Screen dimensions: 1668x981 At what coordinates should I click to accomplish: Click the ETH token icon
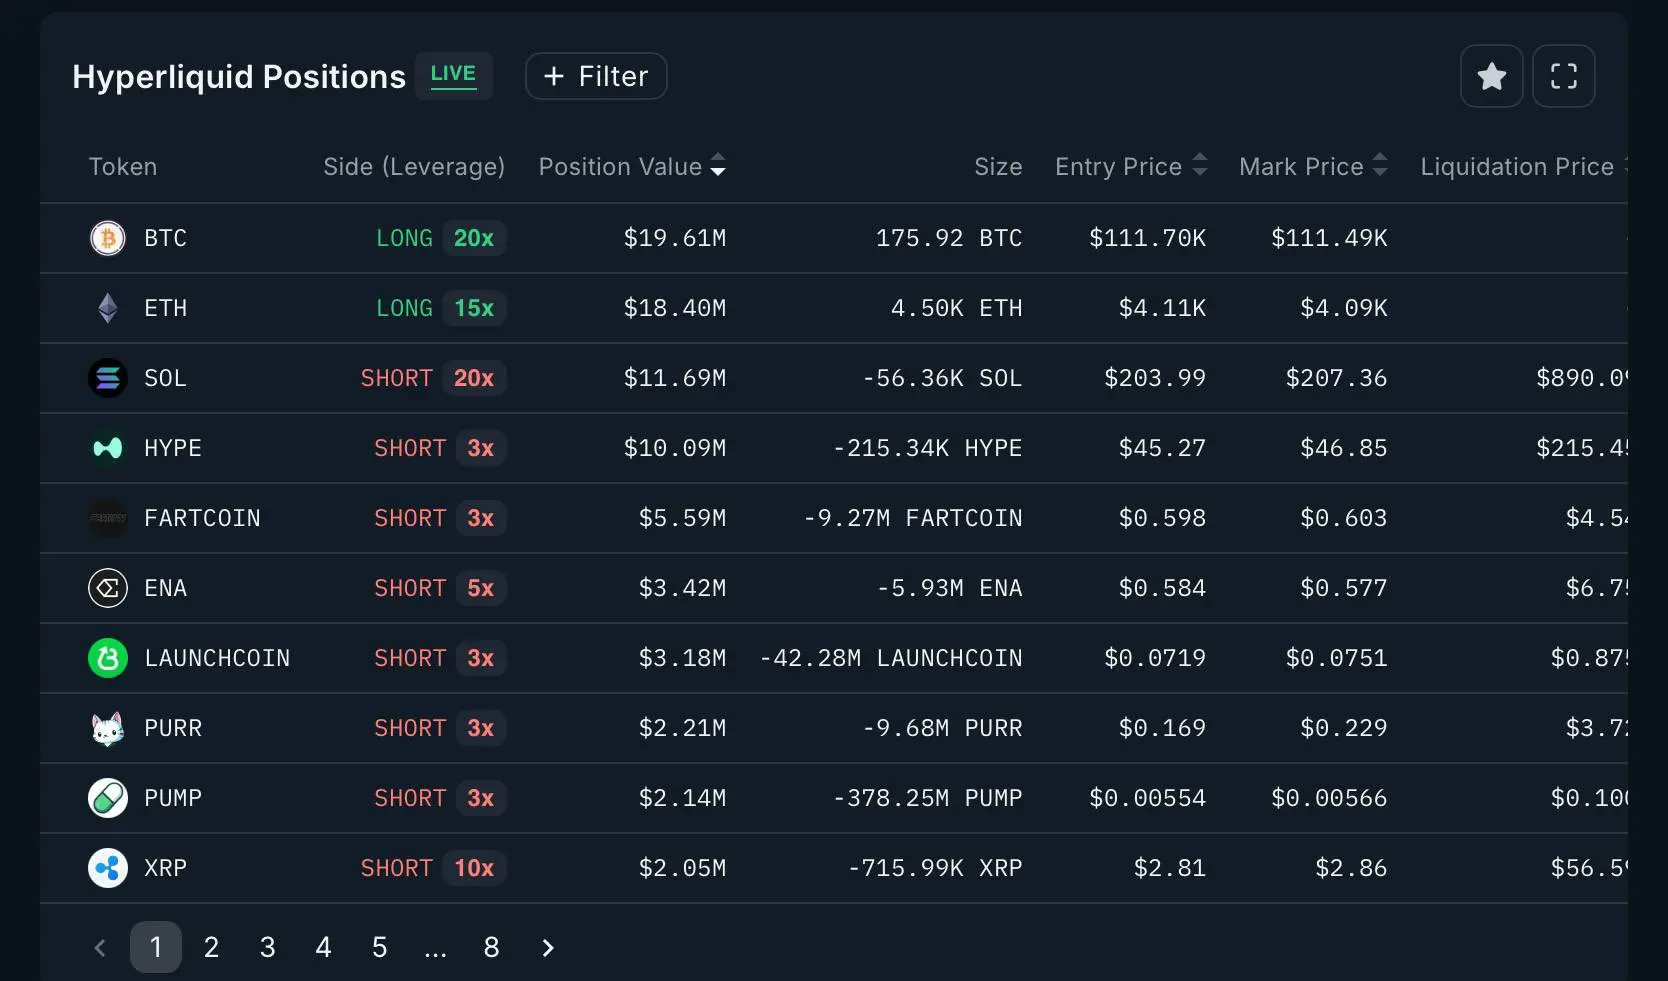click(108, 308)
